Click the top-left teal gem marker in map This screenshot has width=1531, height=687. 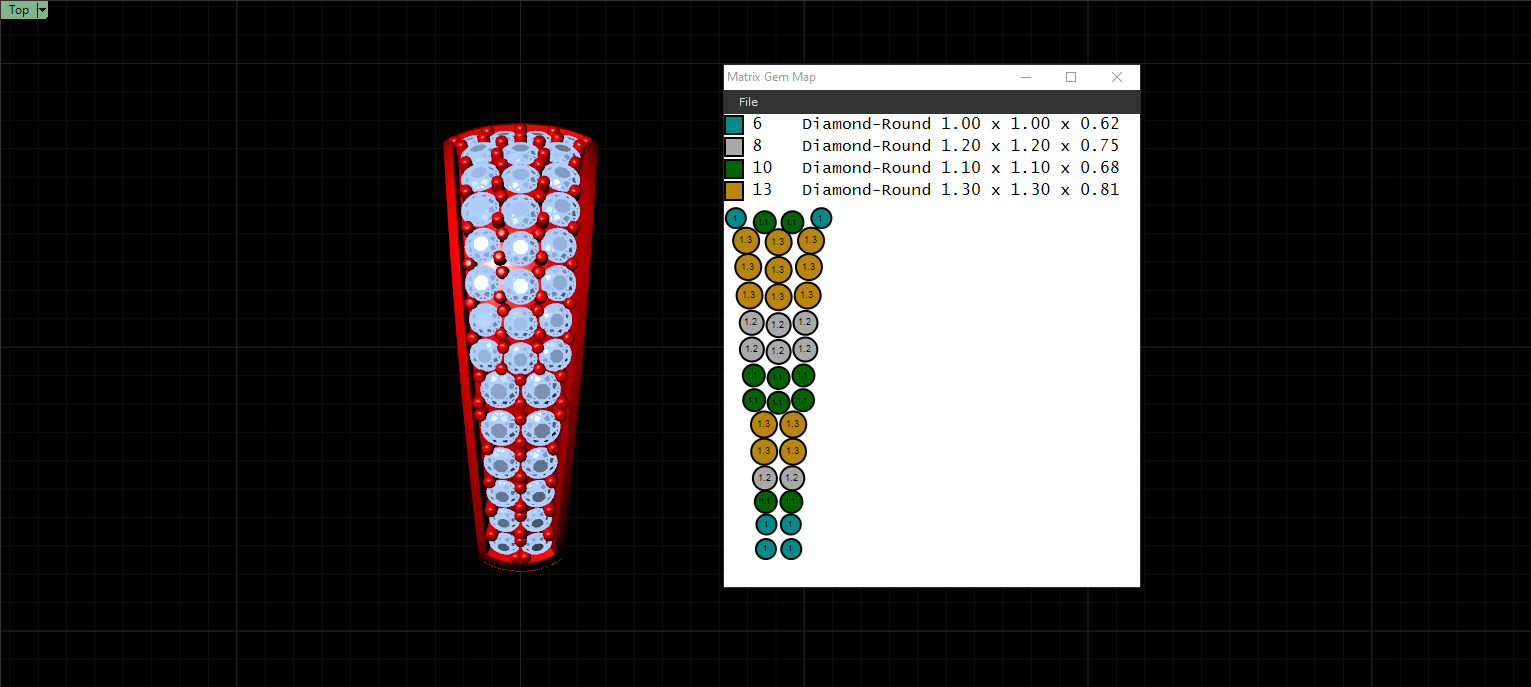(736, 218)
